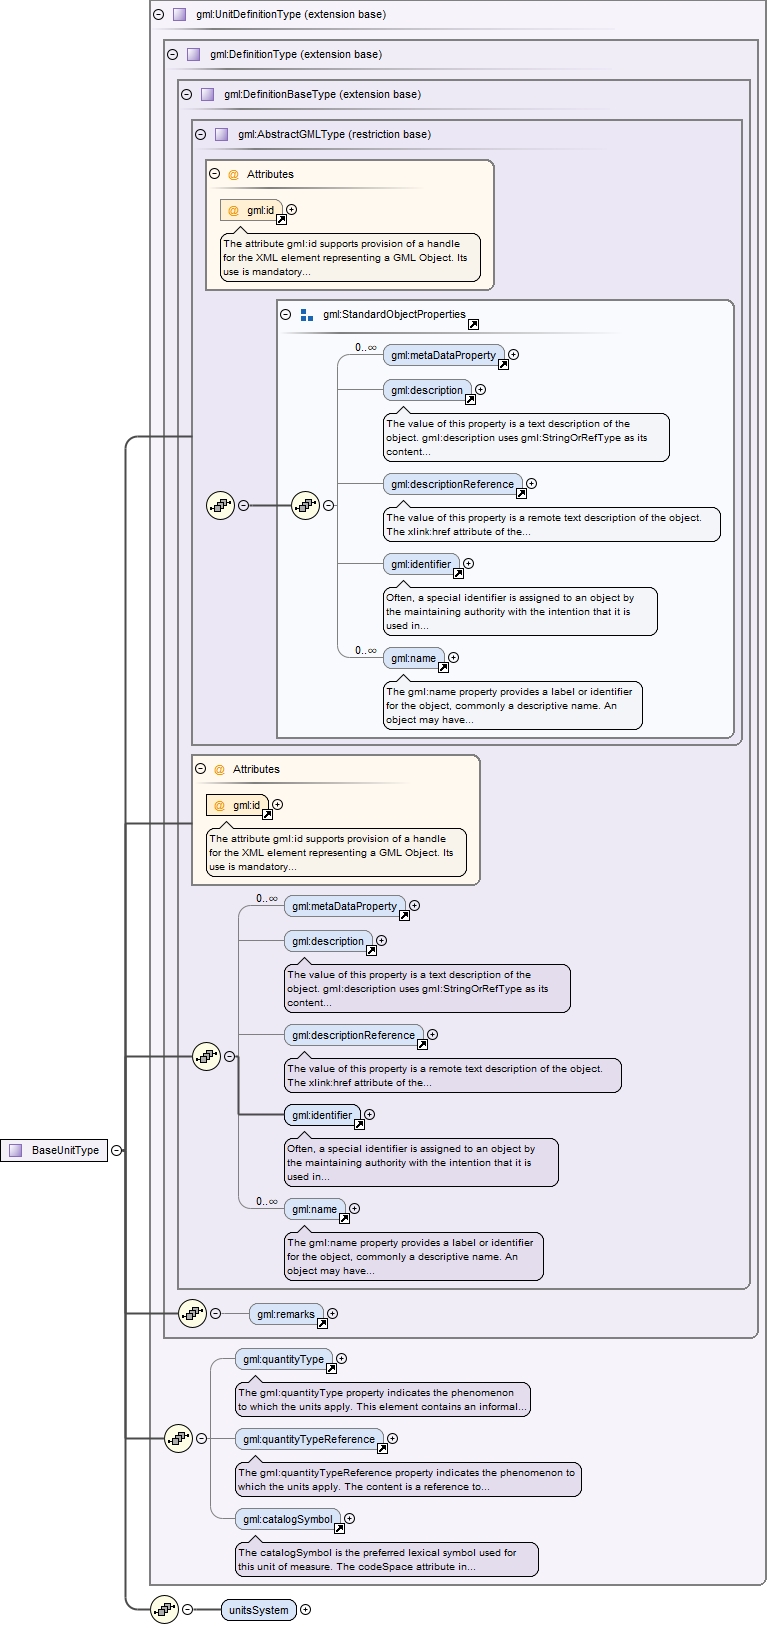Collapse the gml:DefinitionType section
The image size is (768, 1629).
click(172, 54)
